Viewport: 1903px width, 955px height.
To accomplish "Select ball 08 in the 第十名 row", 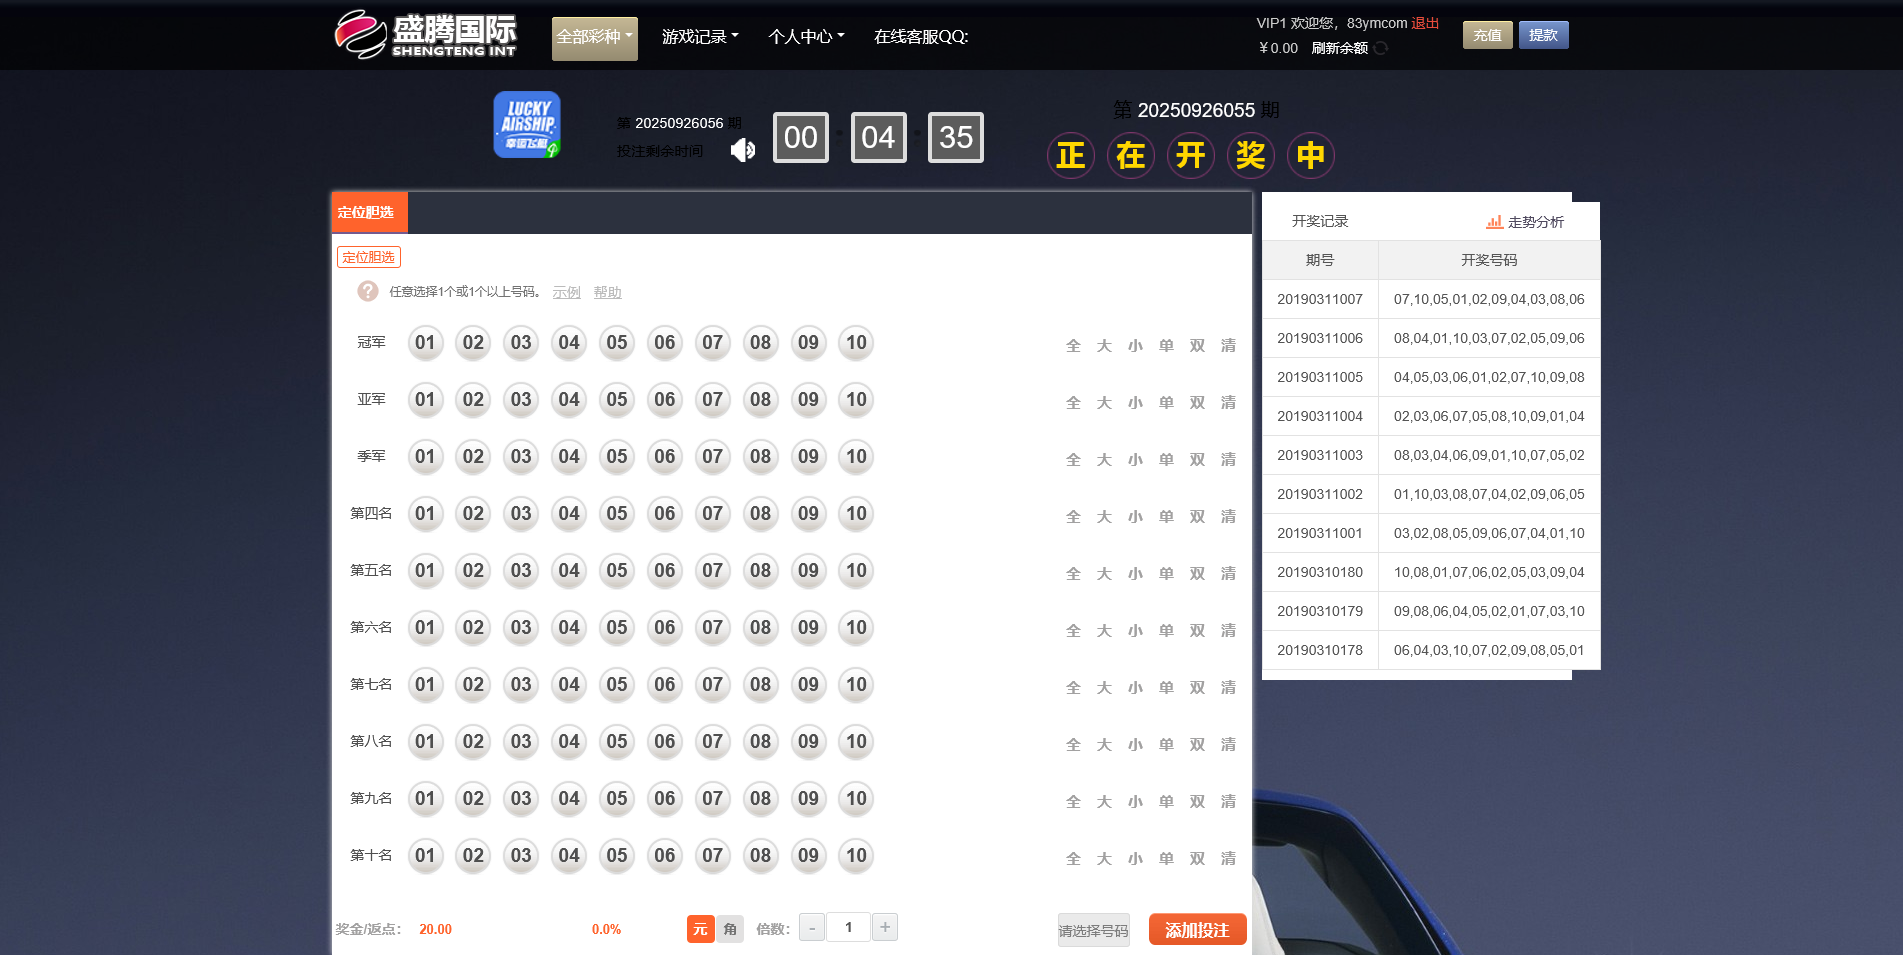I will point(760,856).
